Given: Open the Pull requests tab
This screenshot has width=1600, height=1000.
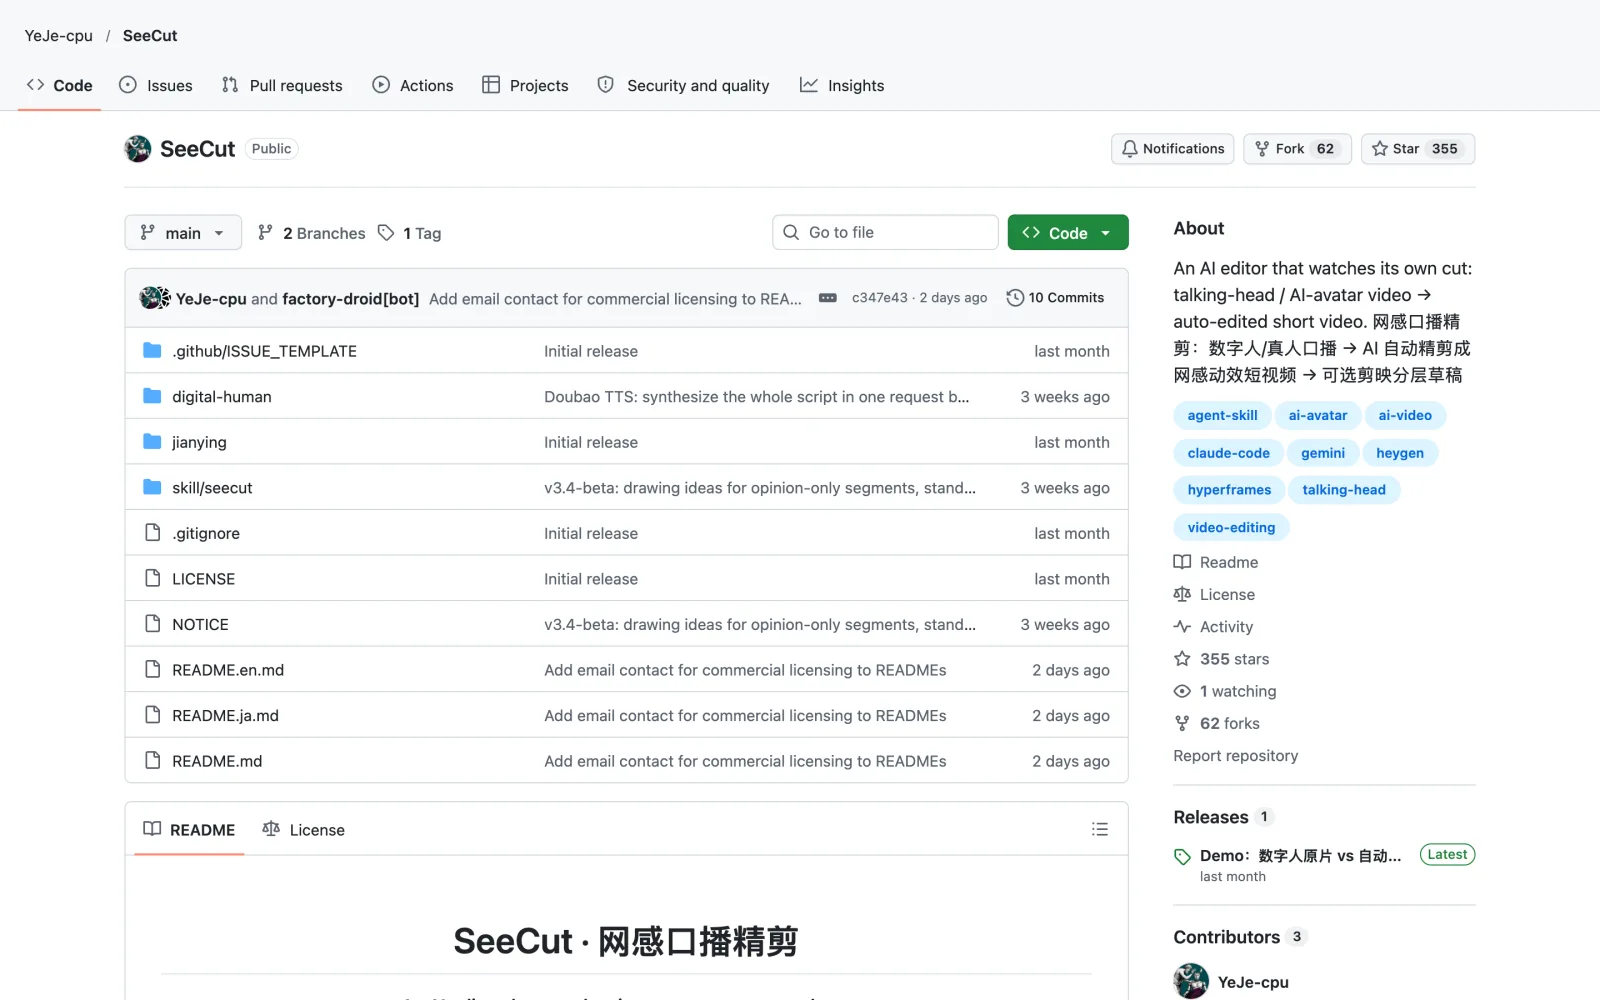Looking at the screenshot, I should coord(282,85).
